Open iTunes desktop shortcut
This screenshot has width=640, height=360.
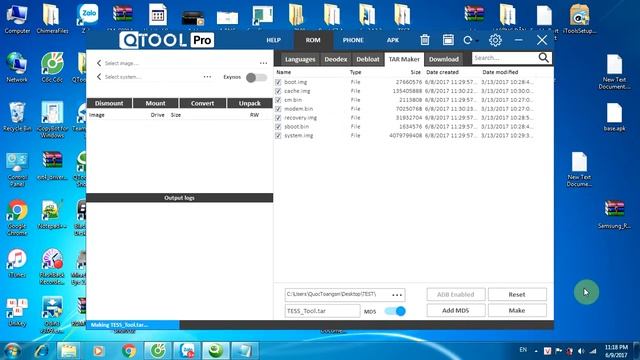(x=17, y=263)
